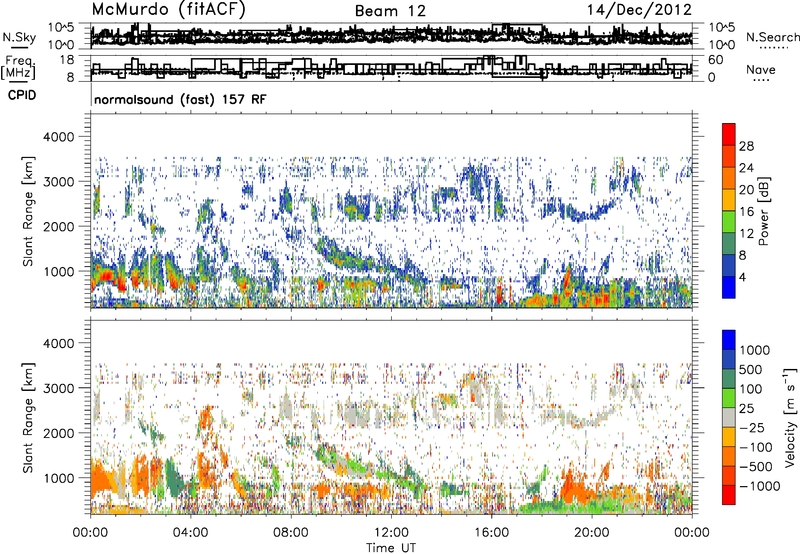
Task: Select the Time UT axis title
Action: [x=391, y=548]
